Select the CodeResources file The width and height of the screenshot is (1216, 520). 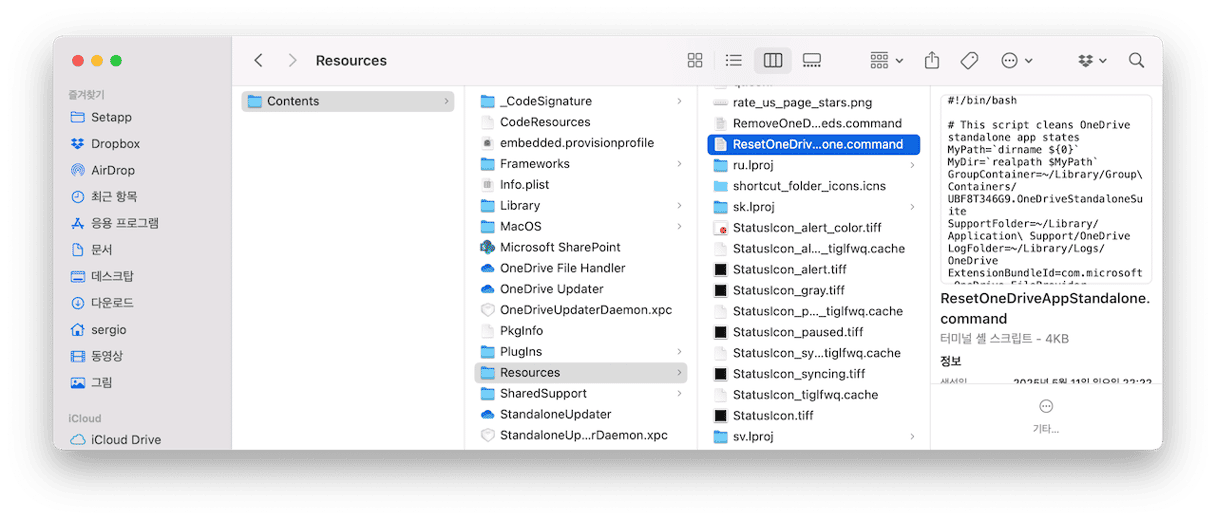tap(580, 122)
